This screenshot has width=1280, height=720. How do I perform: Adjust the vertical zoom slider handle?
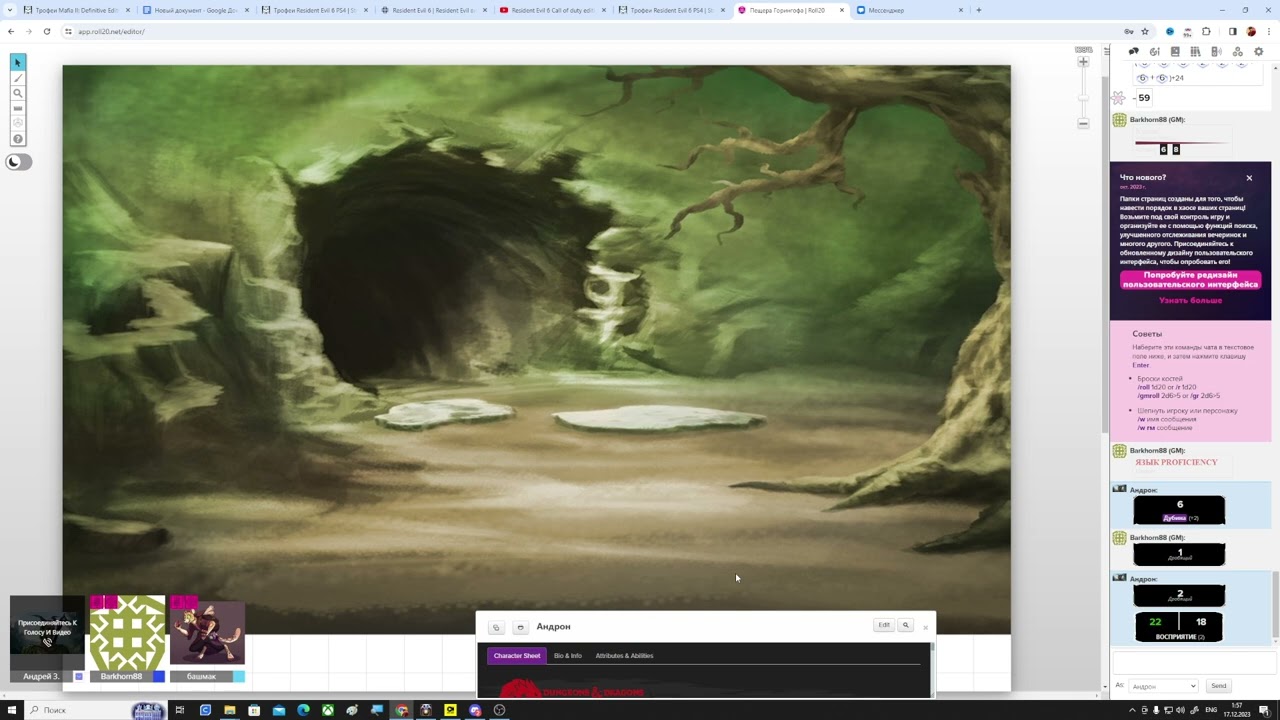pos(1083,97)
